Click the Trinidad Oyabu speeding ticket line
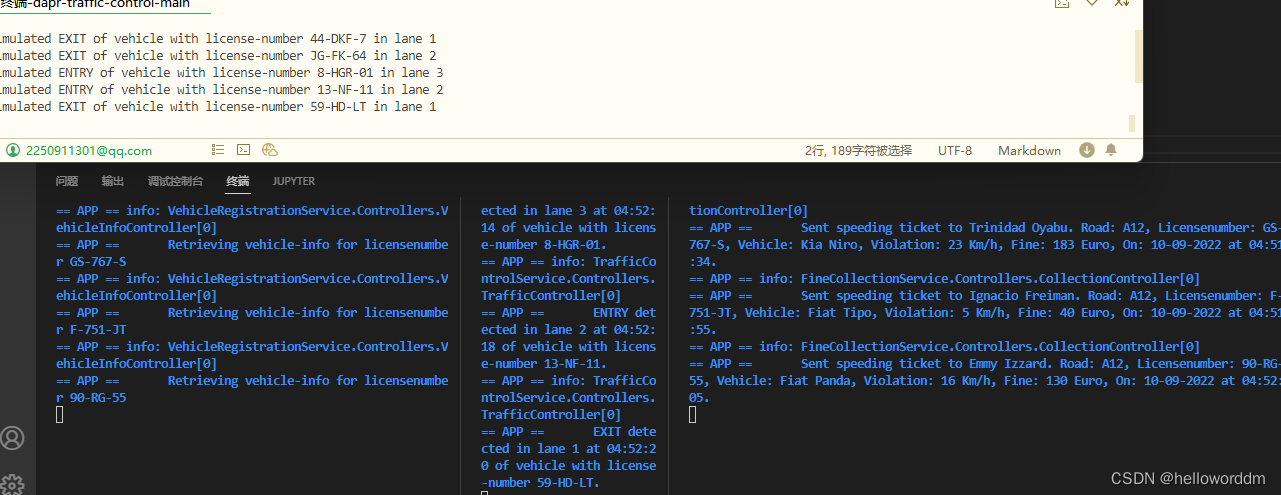Image resolution: width=1281 pixels, height=495 pixels. click(x=985, y=228)
